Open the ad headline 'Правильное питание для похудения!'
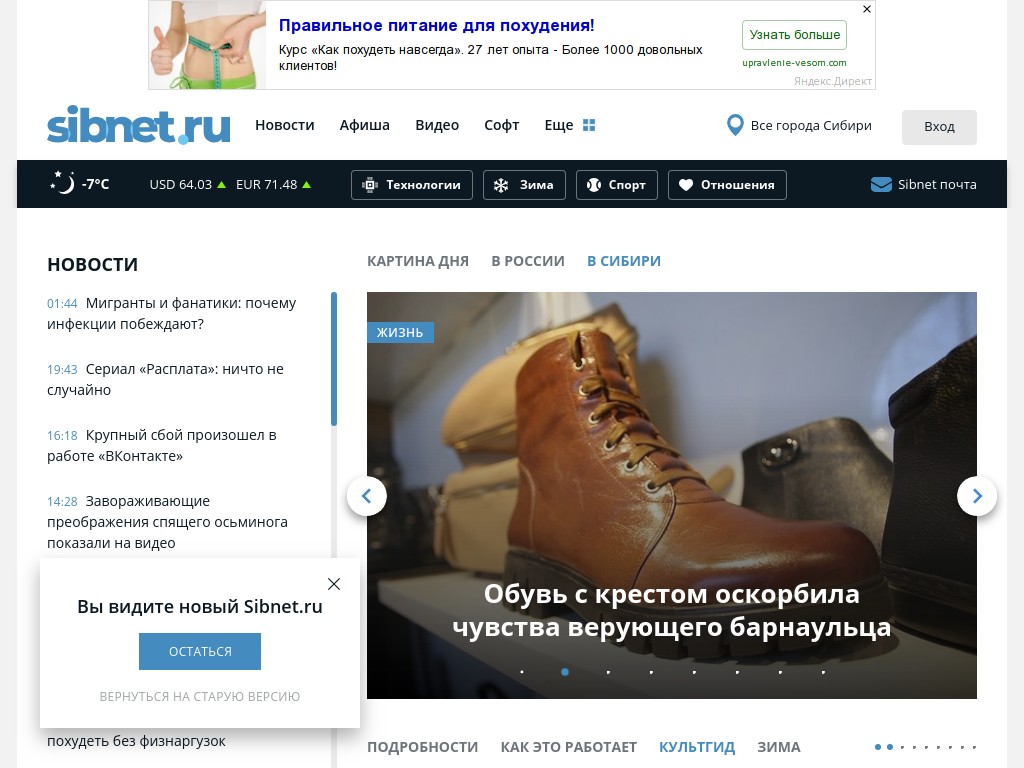1024x768 pixels. tap(436, 25)
